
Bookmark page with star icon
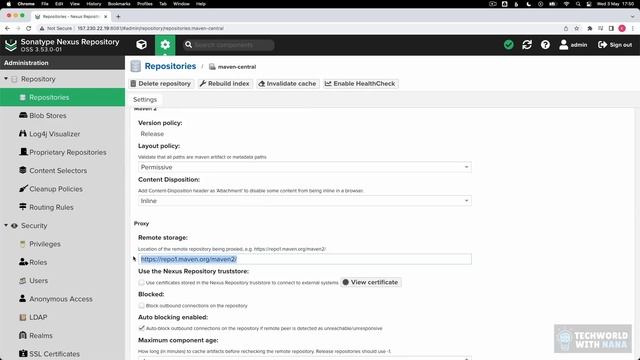[x=577, y=28]
